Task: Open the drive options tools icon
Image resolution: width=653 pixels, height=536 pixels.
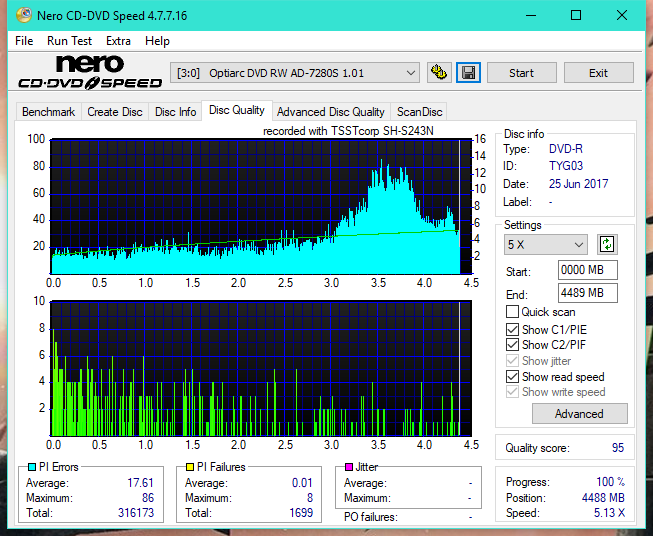Action: coord(439,73)
